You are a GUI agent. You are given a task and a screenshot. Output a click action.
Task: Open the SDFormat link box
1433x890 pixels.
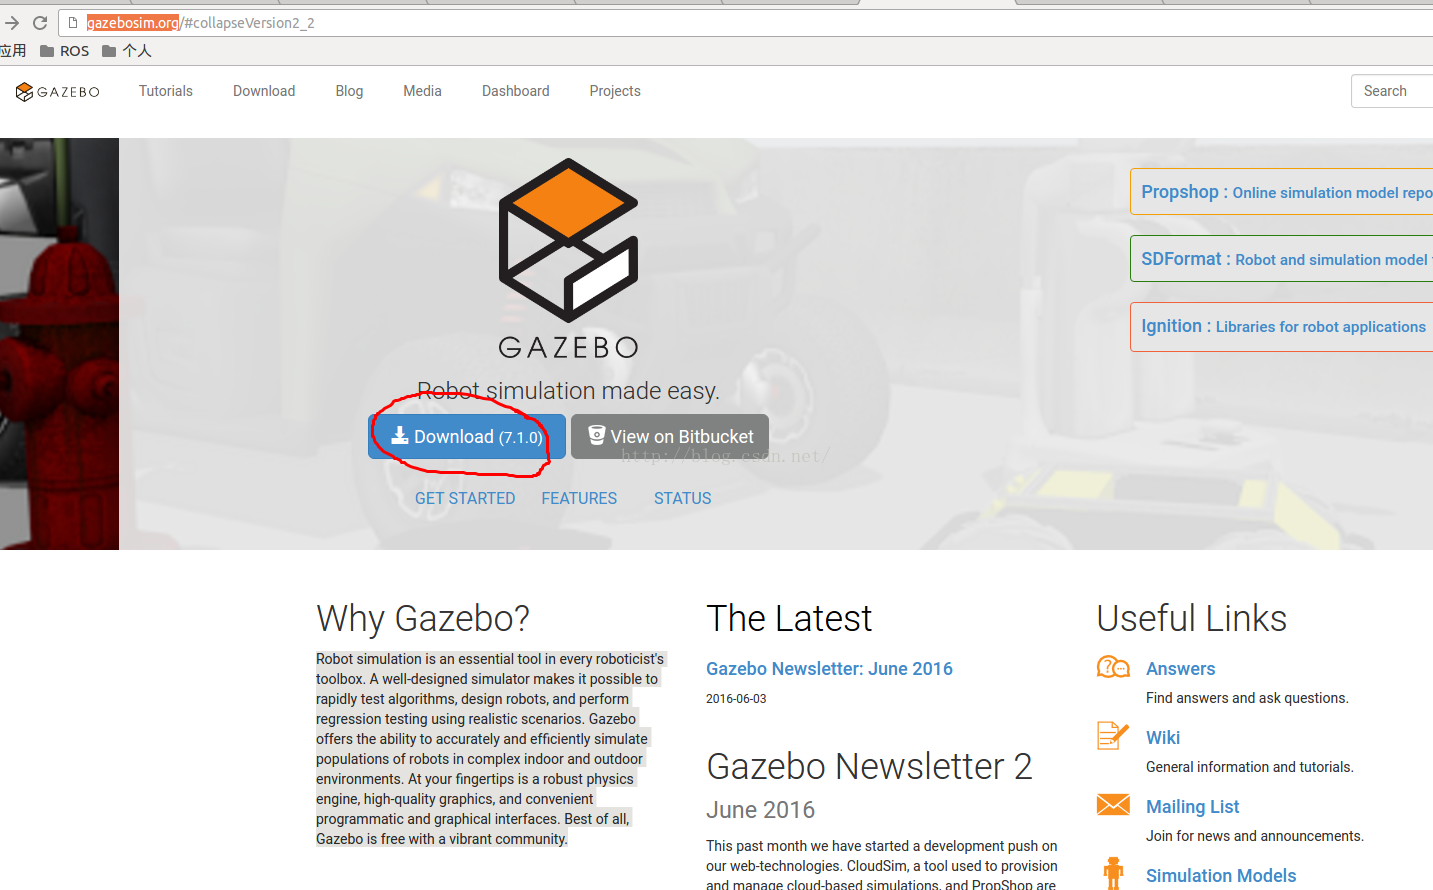[1282, 259]
